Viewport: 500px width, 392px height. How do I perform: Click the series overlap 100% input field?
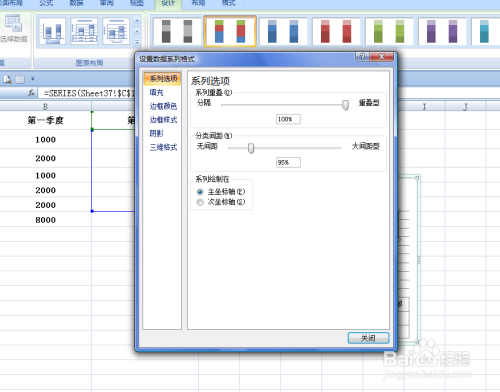[288, 119]
